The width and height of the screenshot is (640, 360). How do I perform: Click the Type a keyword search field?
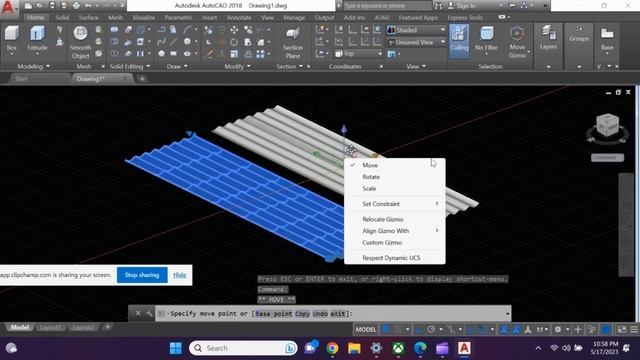coord(387,6)
